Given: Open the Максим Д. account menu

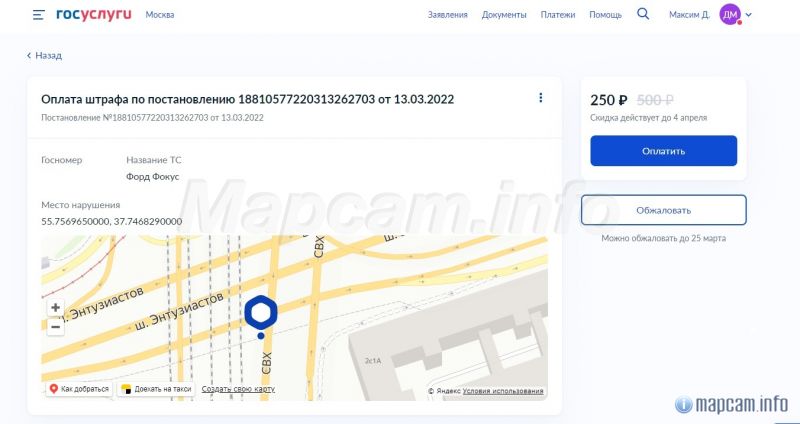Looking at the screenshot, I should tap(690, 15).
